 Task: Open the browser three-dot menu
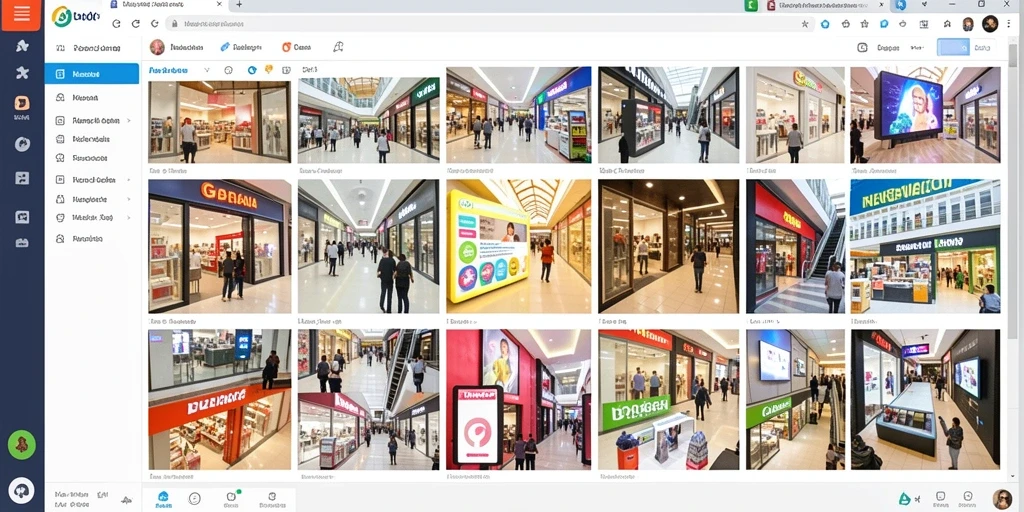coord(1010,24)
